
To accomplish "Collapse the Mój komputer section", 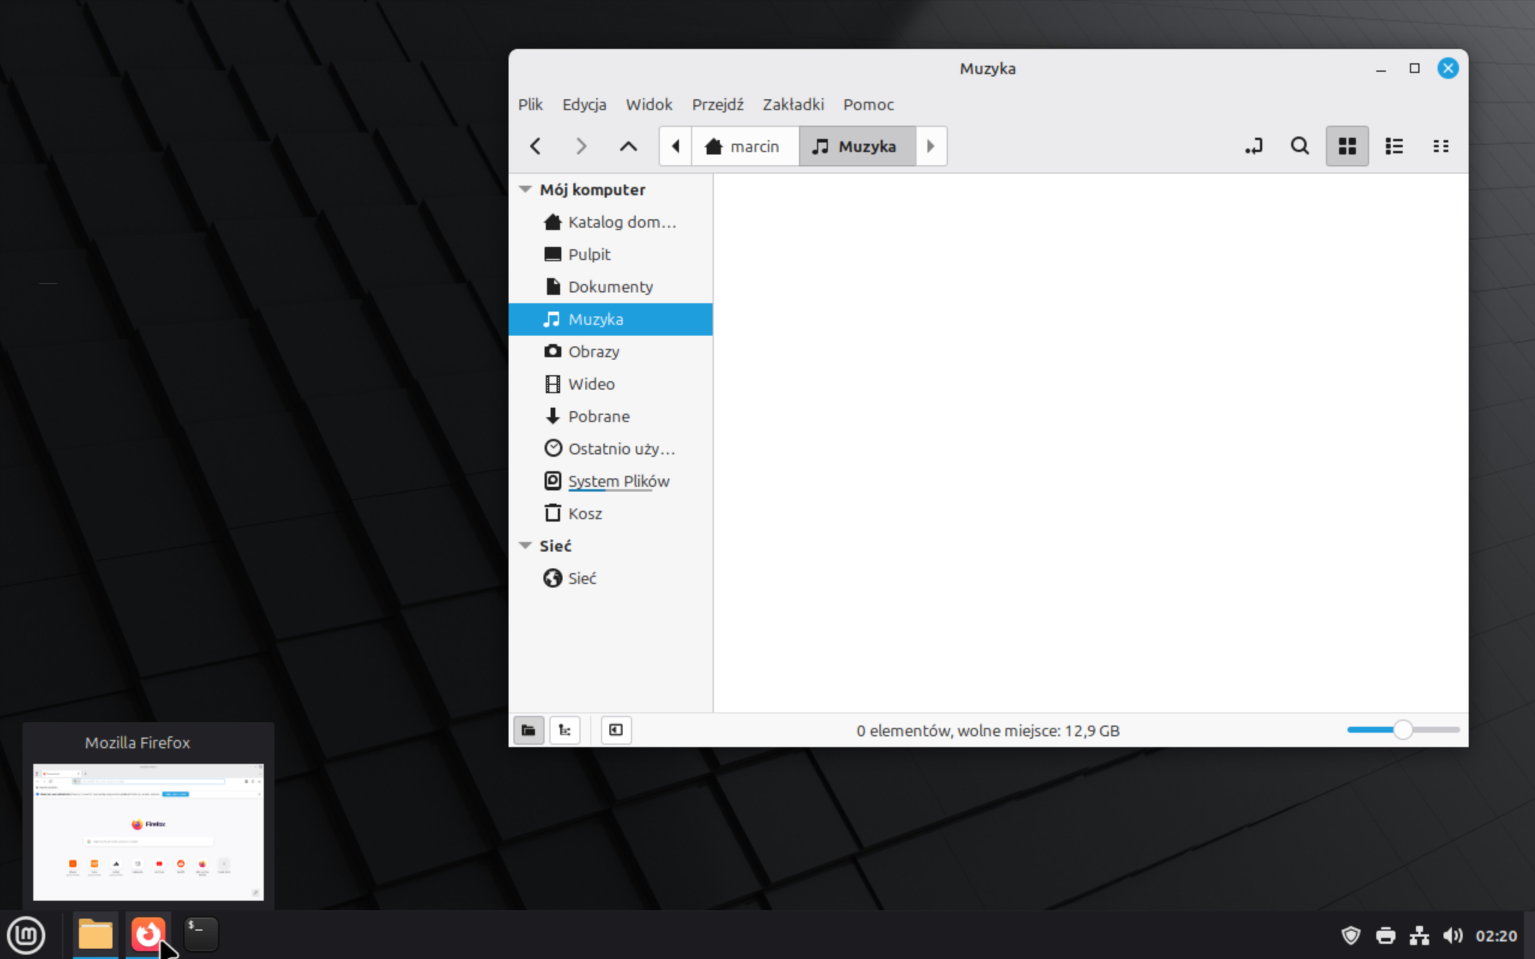I will point(525,190).
